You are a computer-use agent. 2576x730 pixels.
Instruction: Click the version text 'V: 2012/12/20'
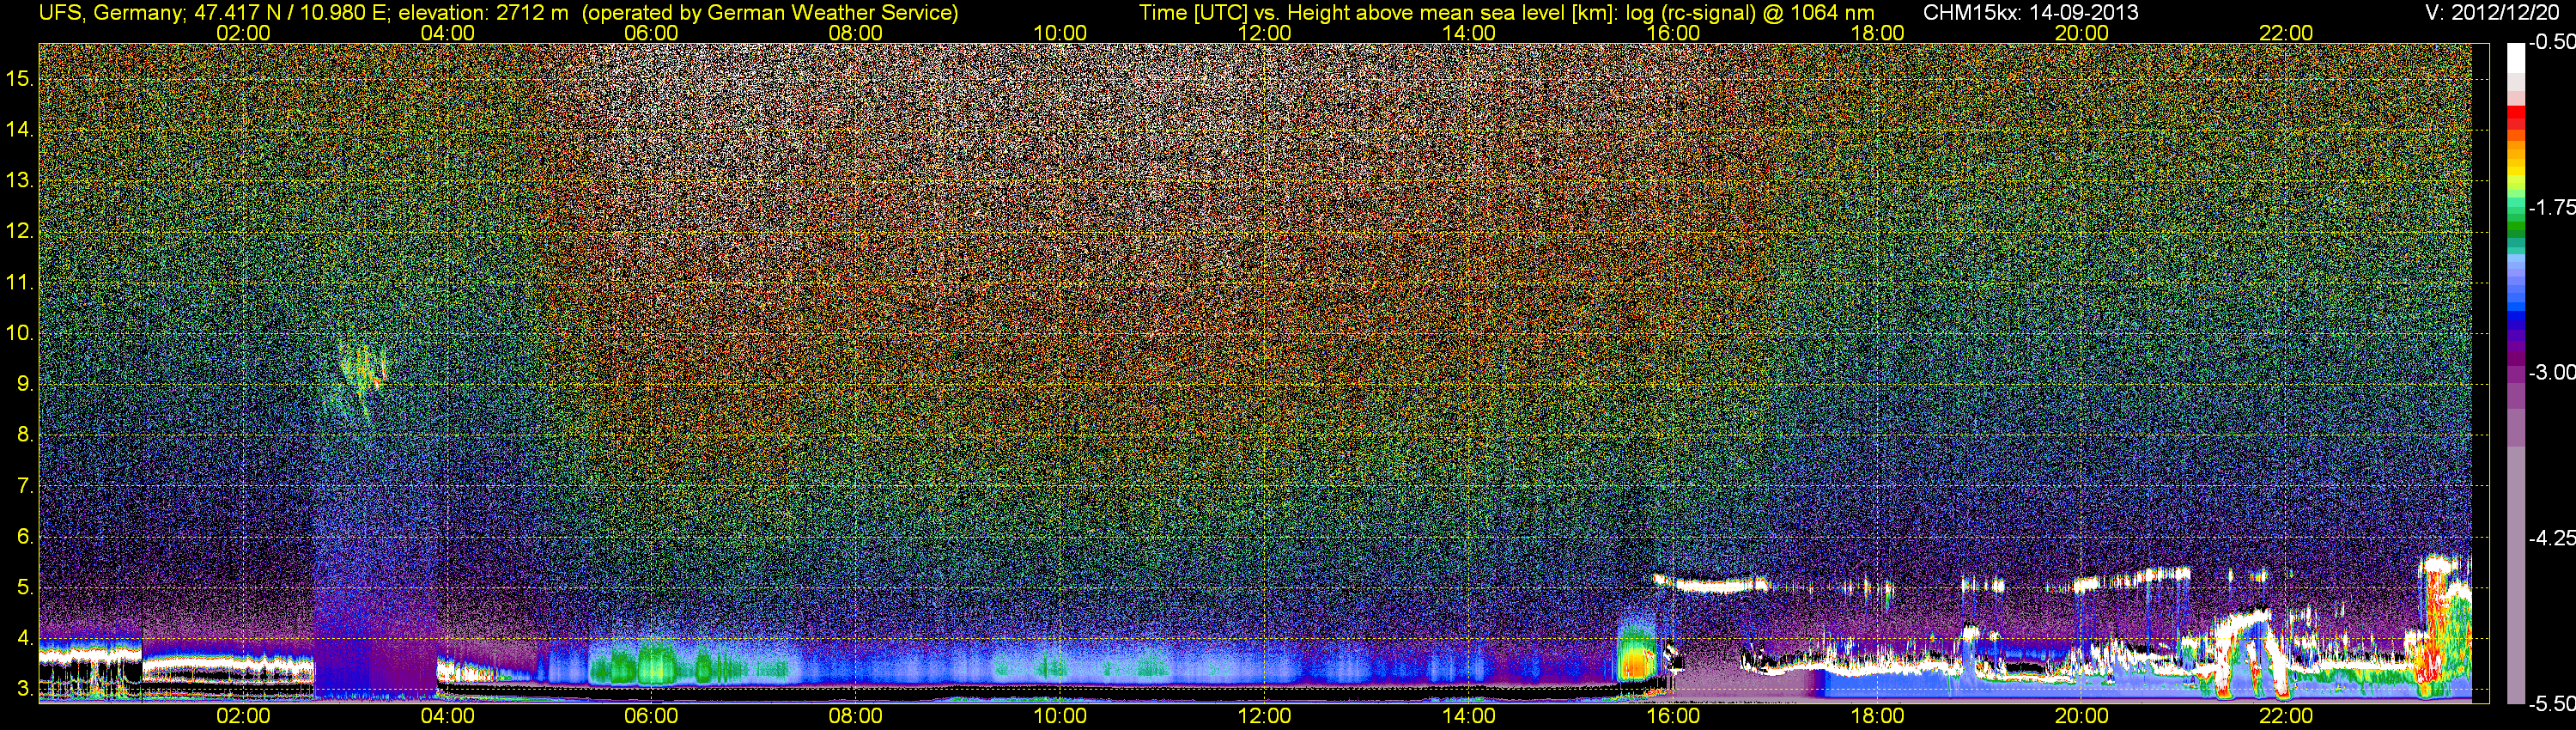(2493, 12)
